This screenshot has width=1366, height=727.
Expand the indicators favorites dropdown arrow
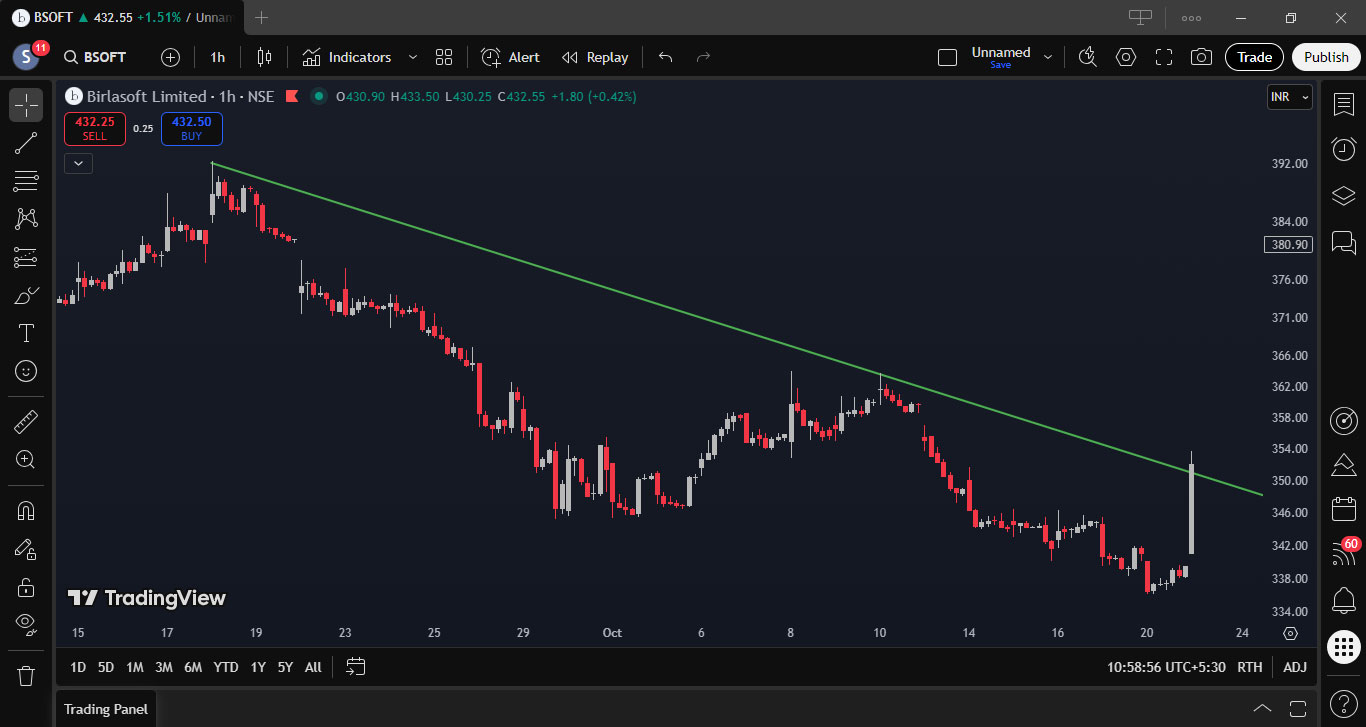click(412, 57)
